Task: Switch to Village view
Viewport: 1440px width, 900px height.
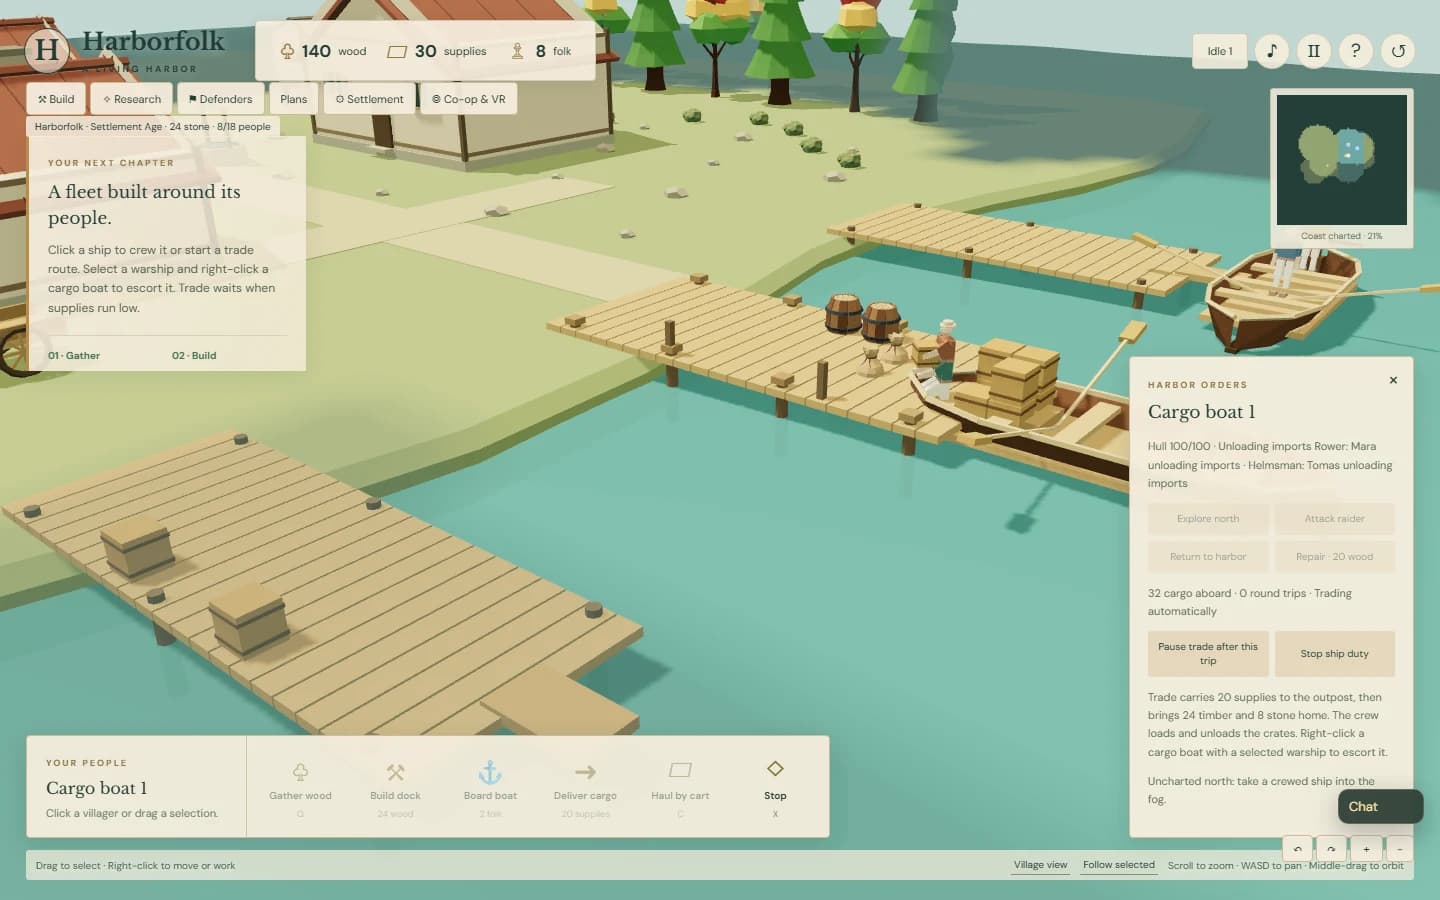Action: [1040, 865]
